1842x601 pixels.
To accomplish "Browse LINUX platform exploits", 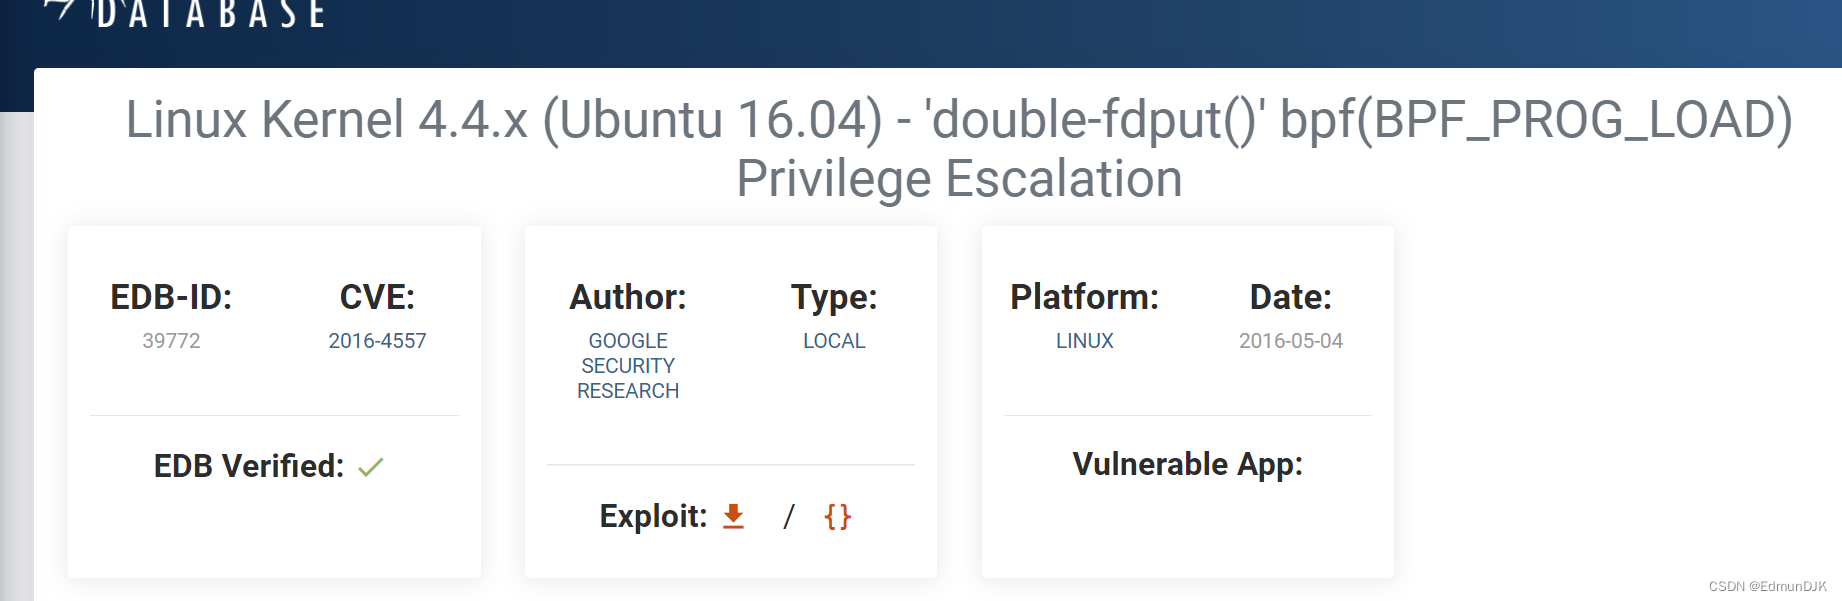I will [x=1085, y=341].
